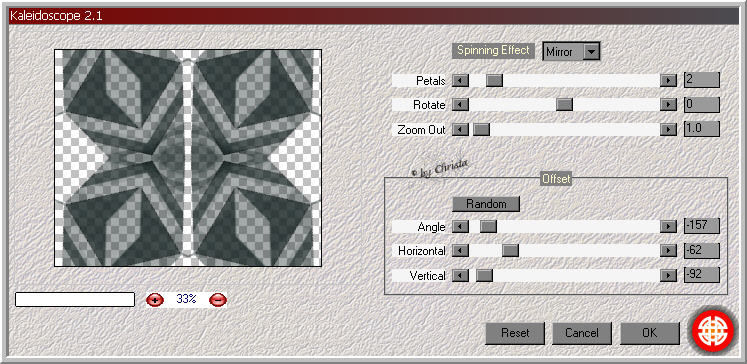Click the Vertical value field showing -92
Viewport: 747px width, 364px height.
701,275
